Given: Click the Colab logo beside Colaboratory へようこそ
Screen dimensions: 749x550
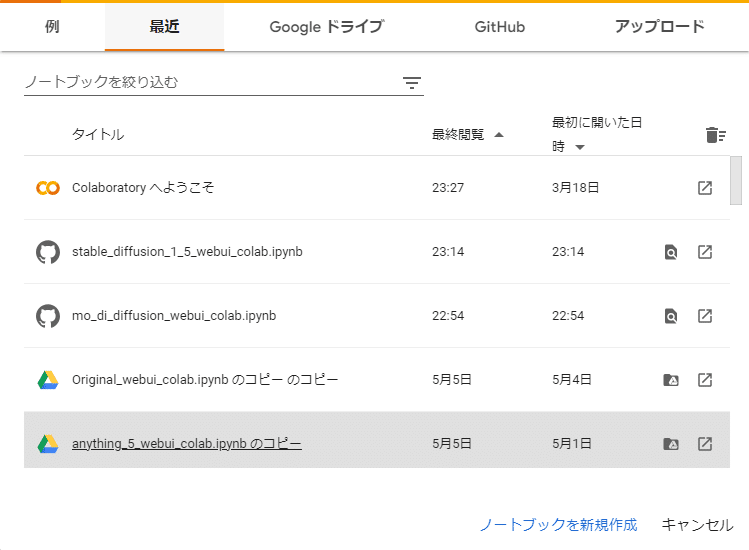Looking at the screenshot, I should pyautogui.click(x=48, y=188).
